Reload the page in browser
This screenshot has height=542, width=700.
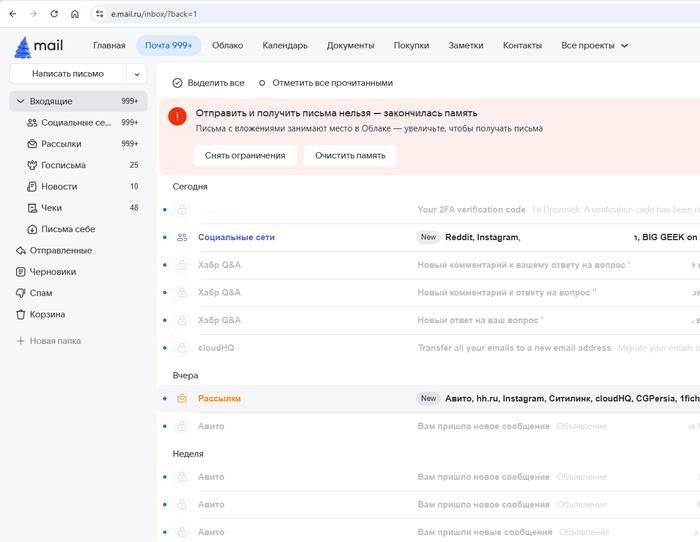tap(54, 14)
